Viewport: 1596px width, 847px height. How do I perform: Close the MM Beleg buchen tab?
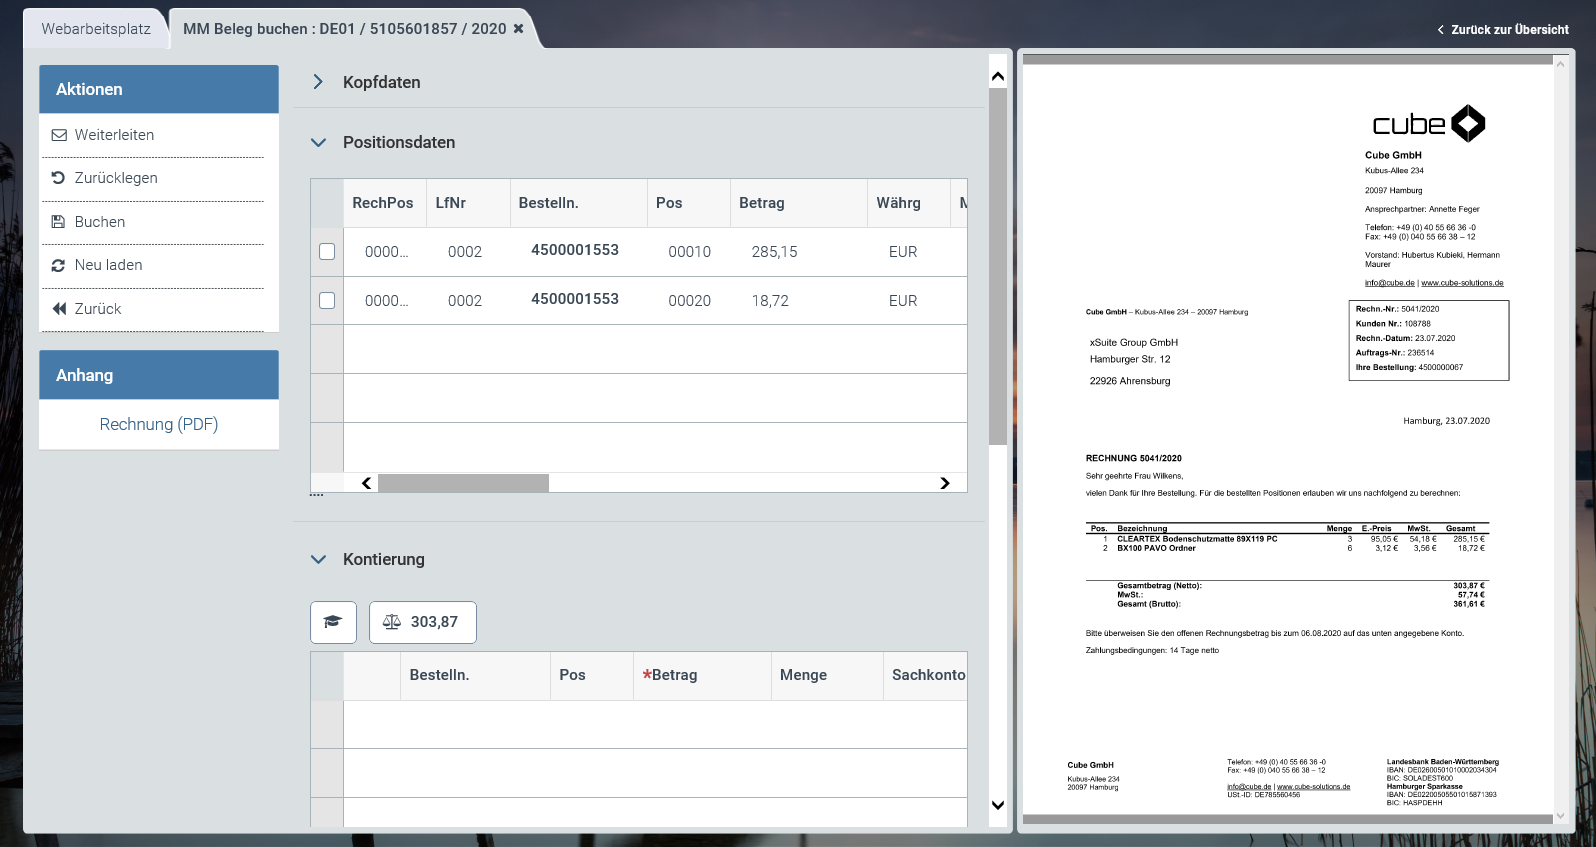(518, 29)
